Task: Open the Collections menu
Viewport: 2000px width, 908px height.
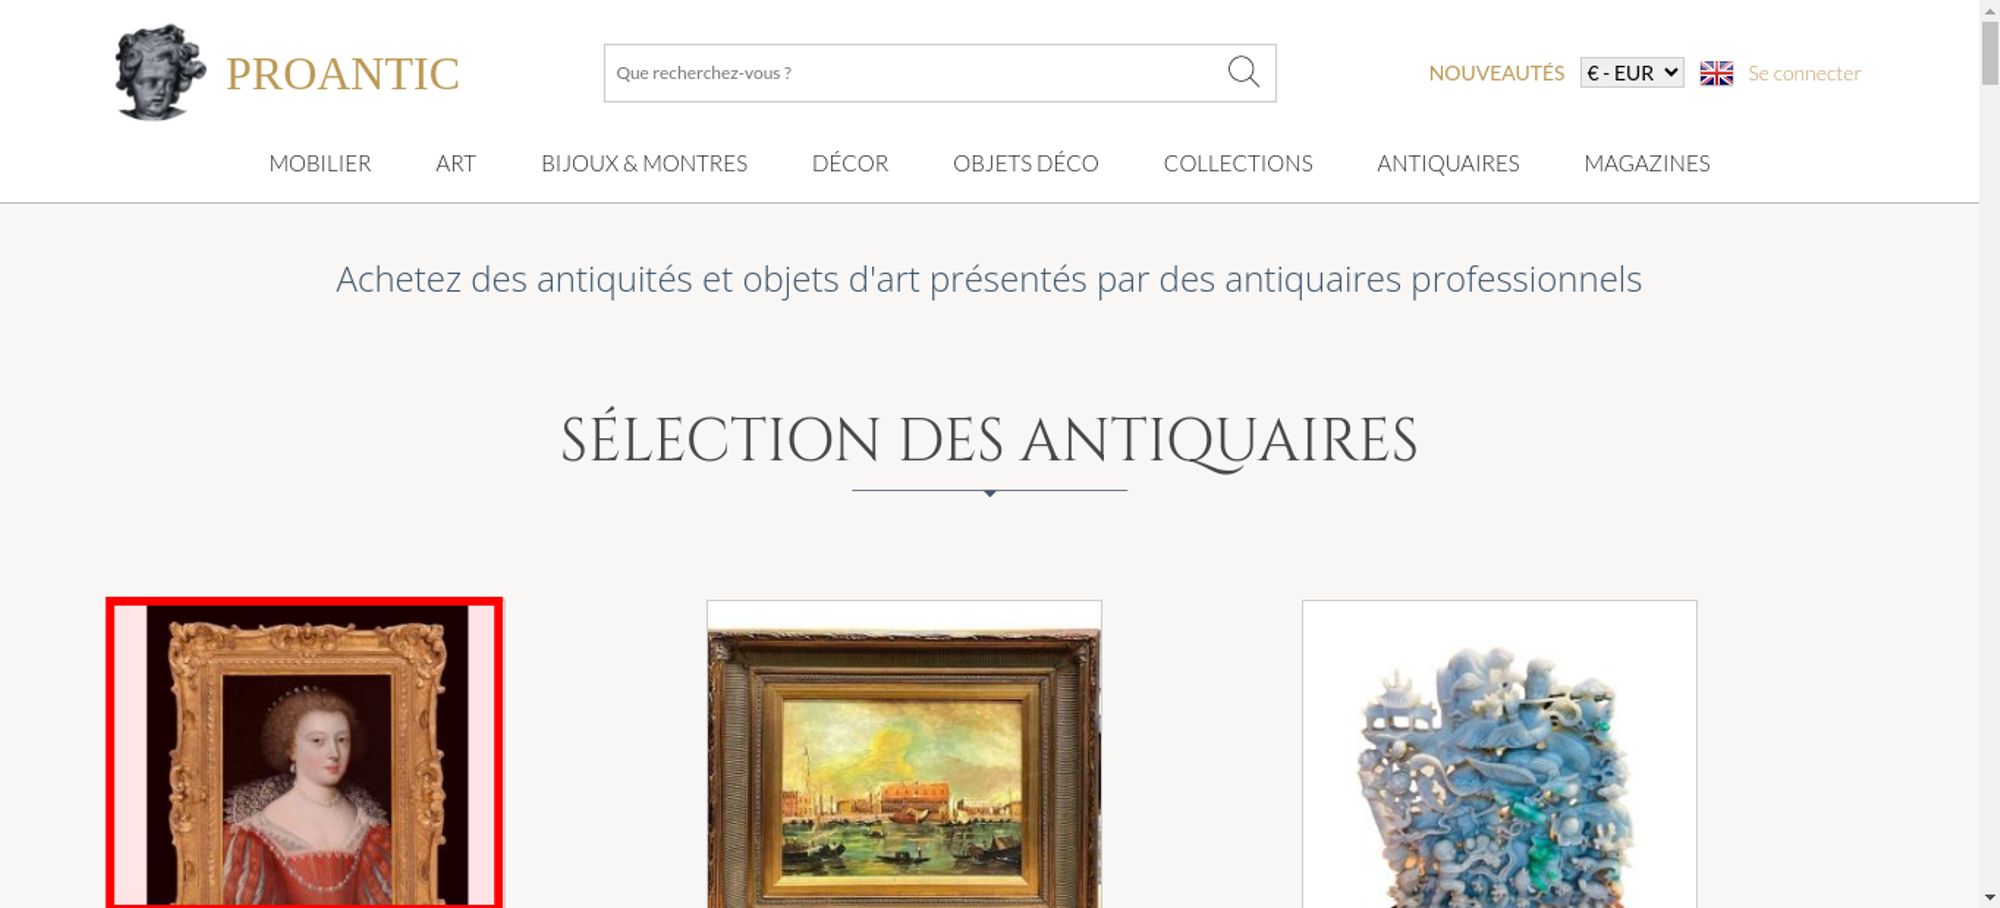Action: pyautogui.click(x=1238, y=163)
